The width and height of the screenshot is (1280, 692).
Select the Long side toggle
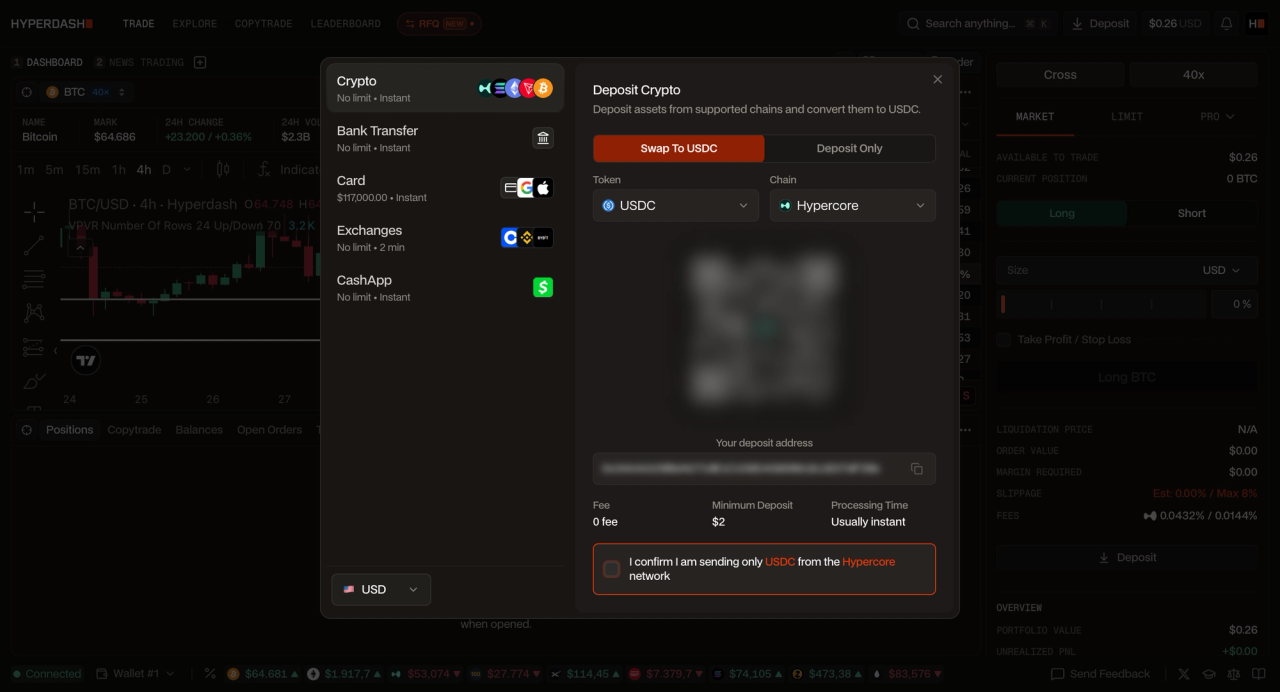1062,213
